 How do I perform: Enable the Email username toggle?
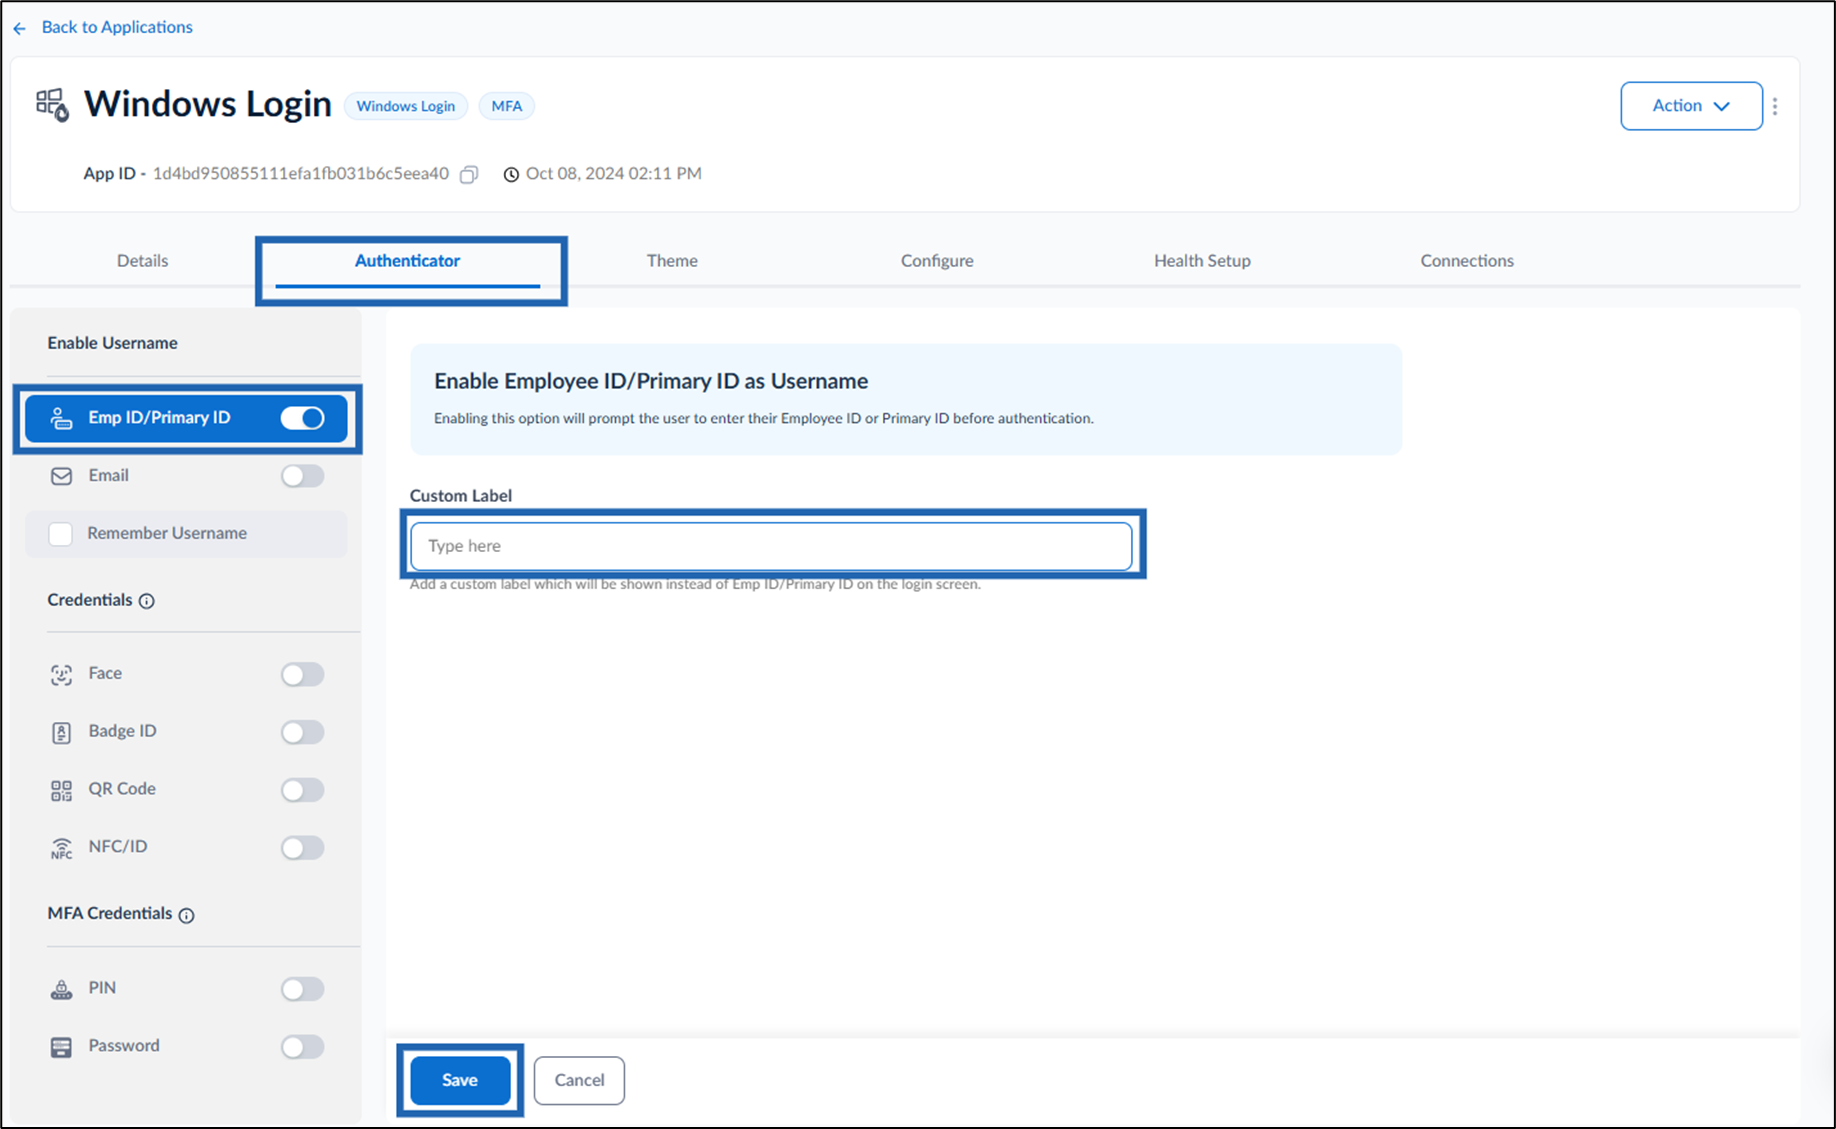click(x=302, y=476)
